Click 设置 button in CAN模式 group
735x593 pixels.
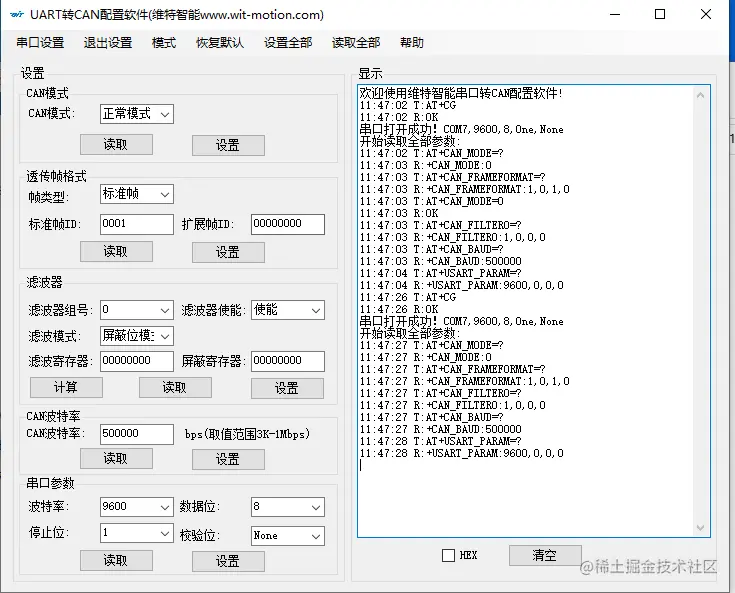pos(228,145)
